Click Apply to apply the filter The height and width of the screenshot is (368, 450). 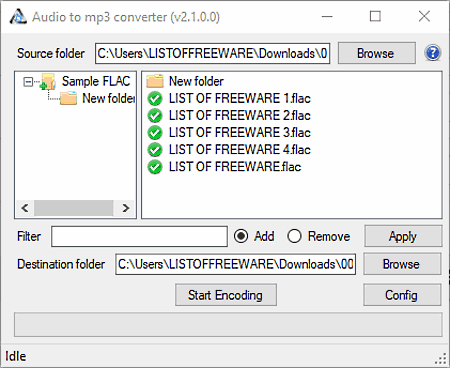tap(403, 236)
